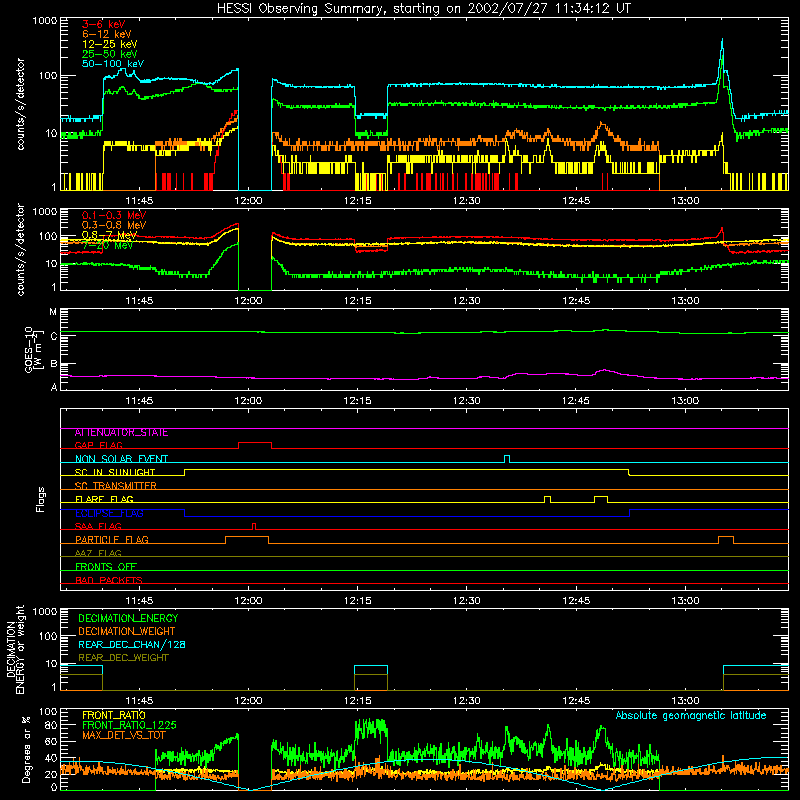Viewport: 800px width, 800px height.
Task: Click the narrow SAA_FLAG pulse near 12:00
Action: coord(254,526)
